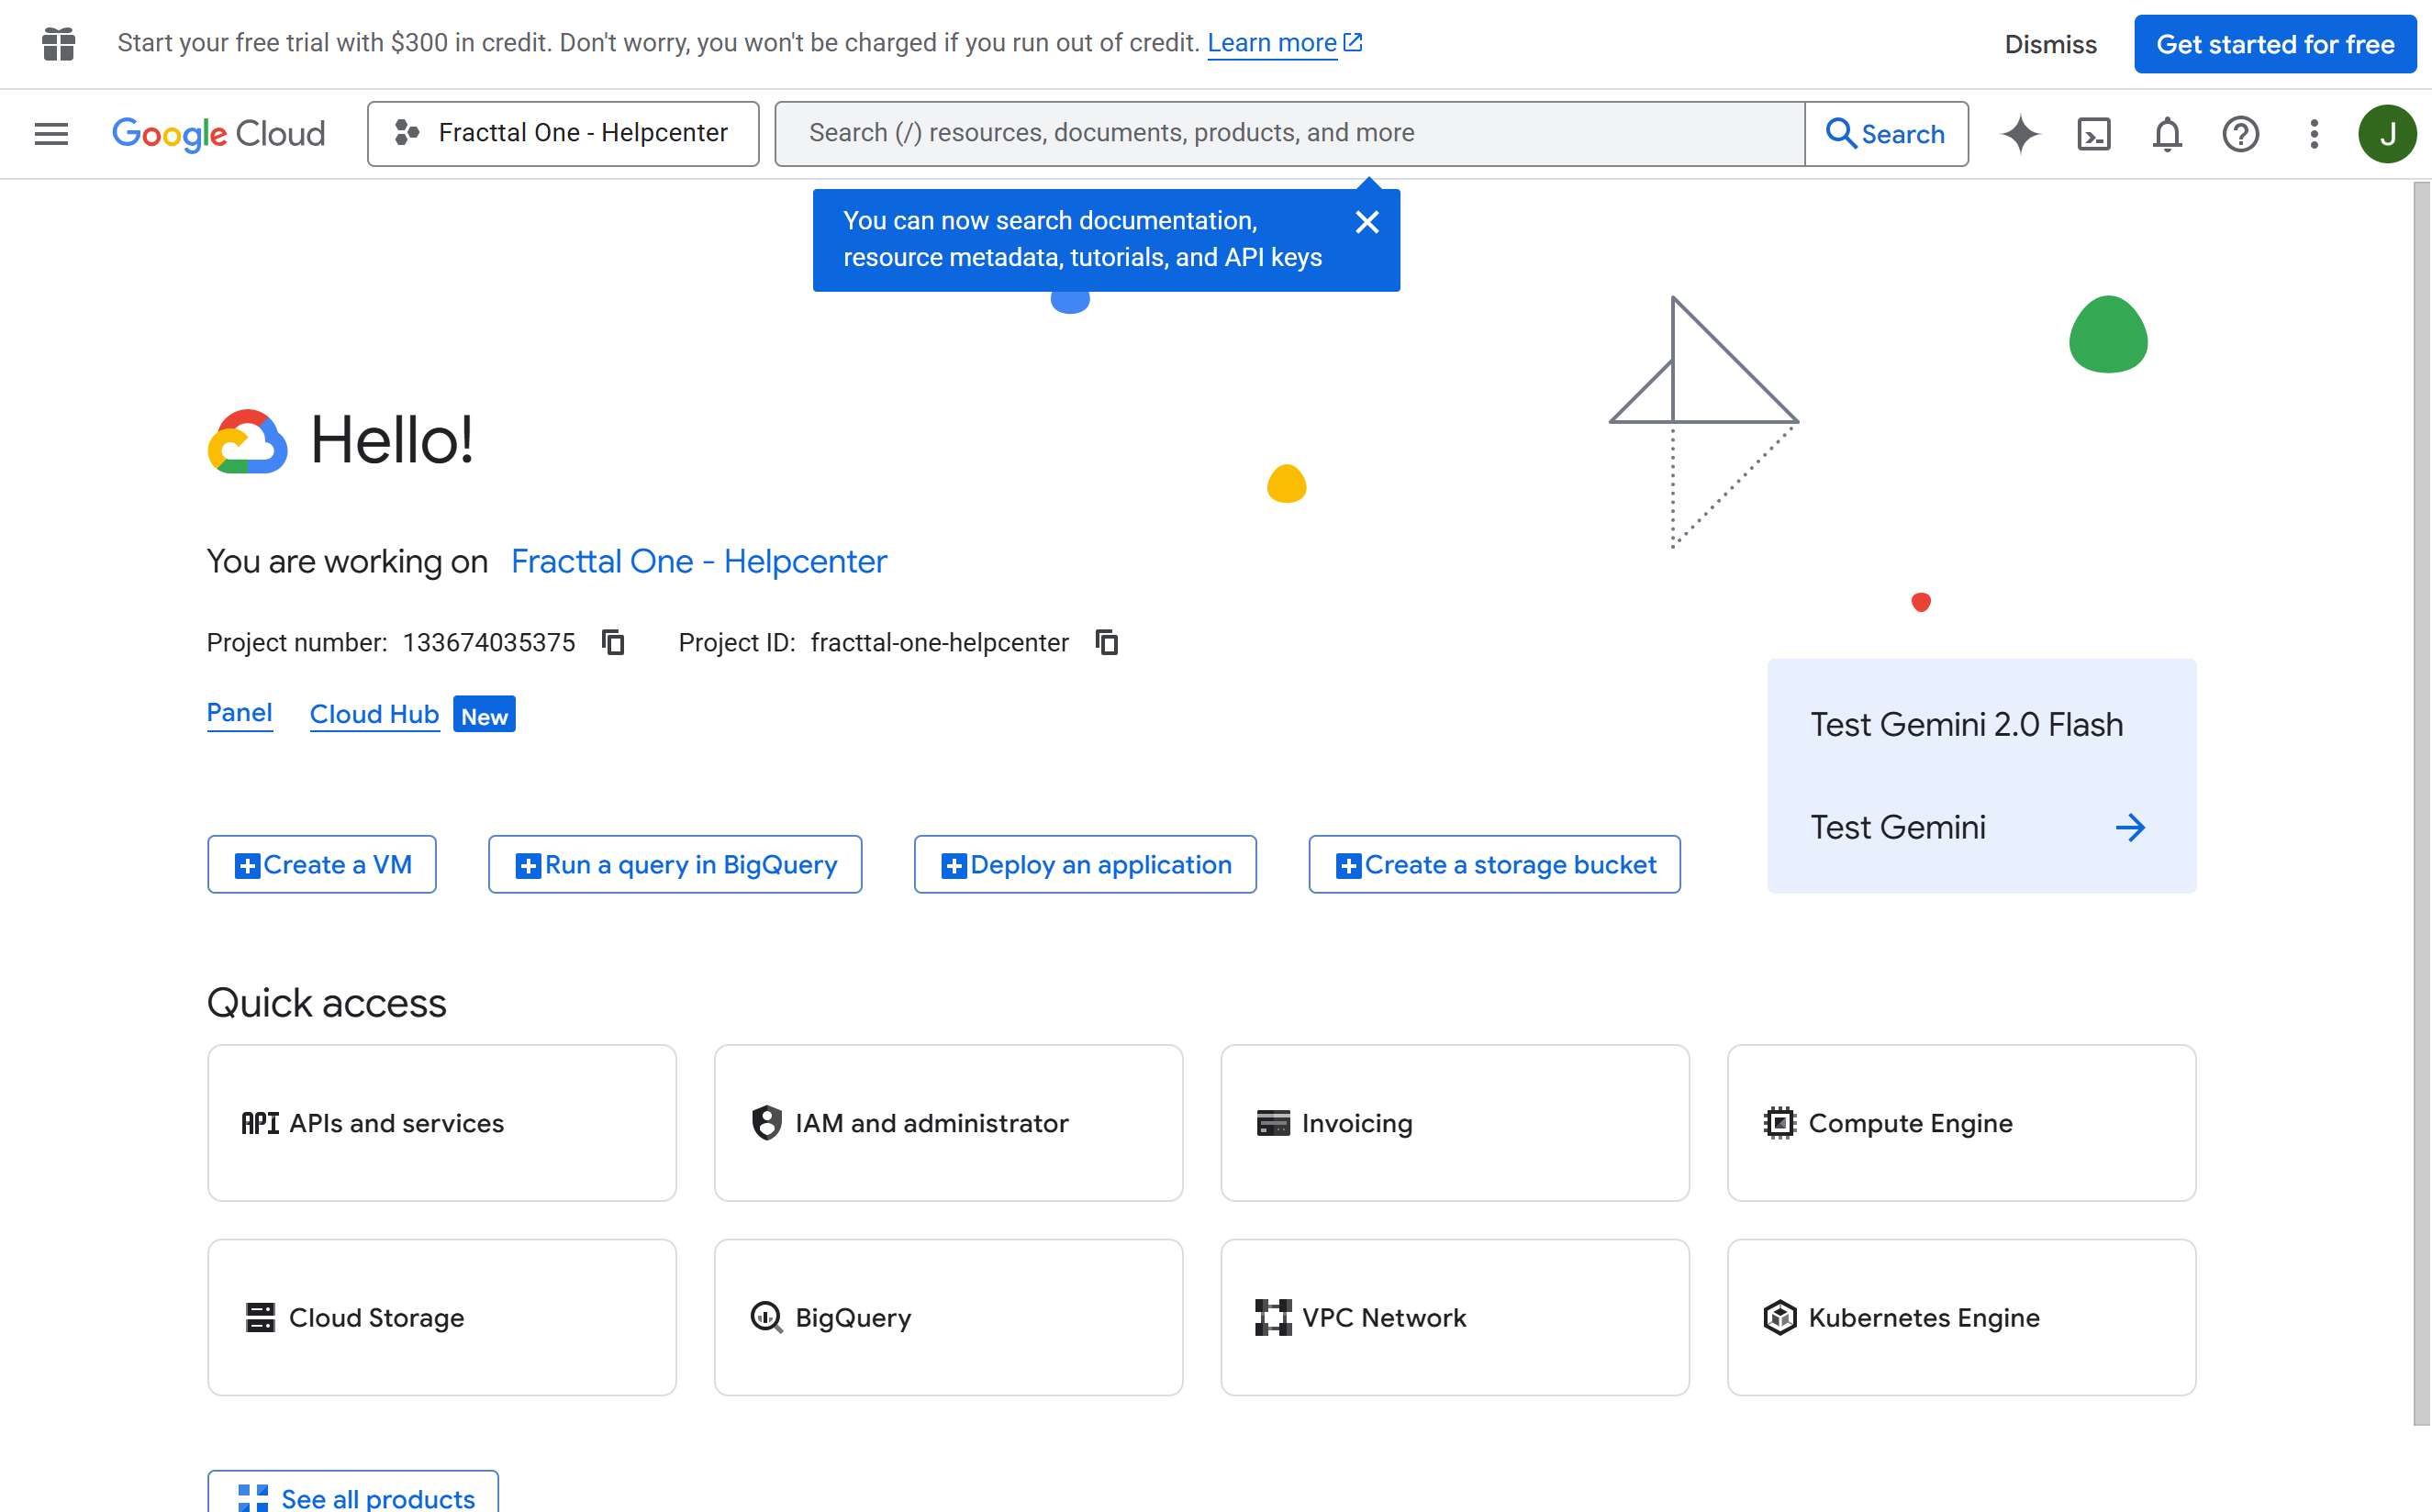2432x1512 pixels.
Task: Click the Search magnifier button
Action: point(1886,133)
